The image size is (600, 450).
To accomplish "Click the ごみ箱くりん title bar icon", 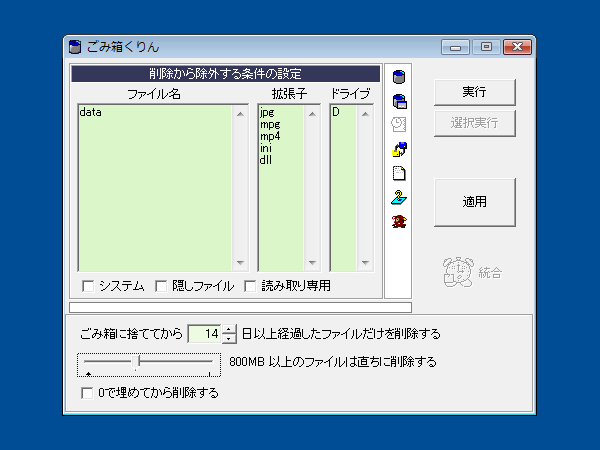I will click(75, 47).
